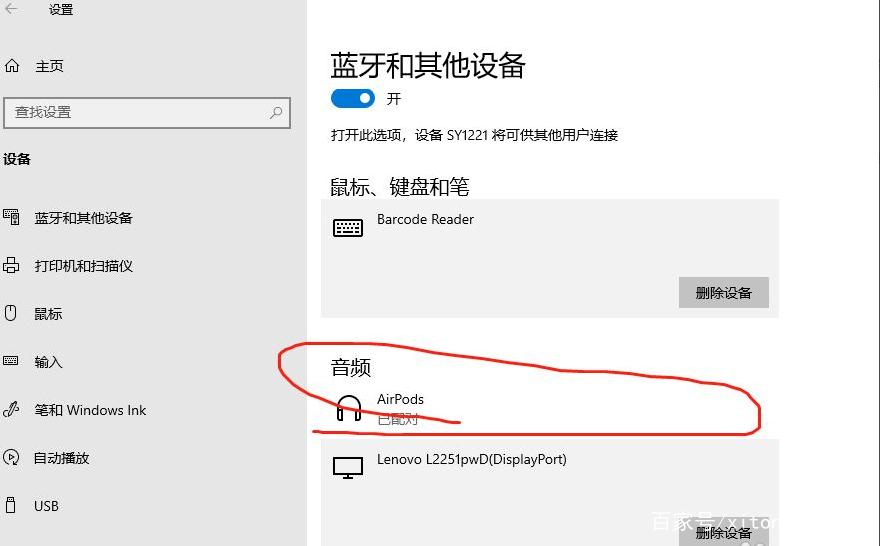This screenshot has width=880, height=546.
Task: Select the autoplay icon for 自动播放
Action: point(11,457)
